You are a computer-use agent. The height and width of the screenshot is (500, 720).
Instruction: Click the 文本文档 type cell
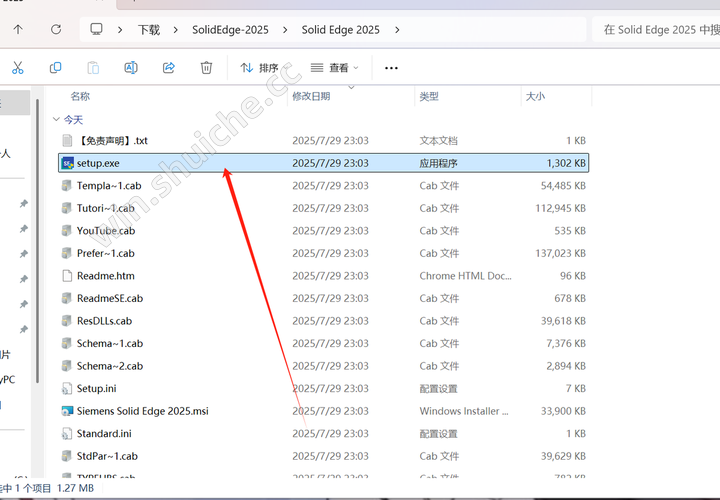coord(438,140)
